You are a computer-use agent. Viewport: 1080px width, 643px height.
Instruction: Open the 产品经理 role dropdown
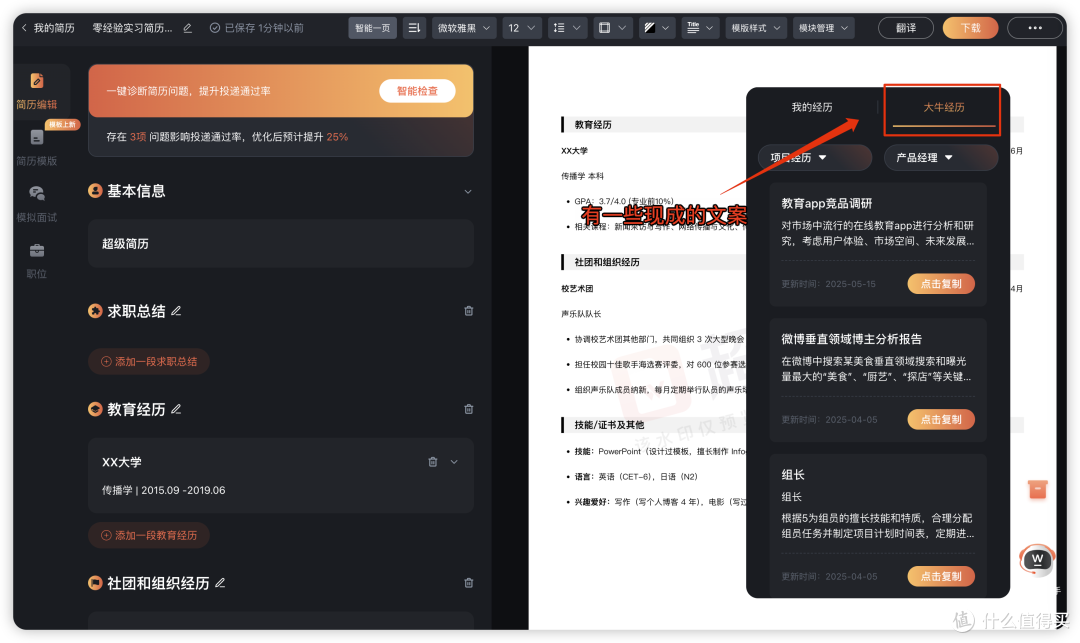click(941, 158)
